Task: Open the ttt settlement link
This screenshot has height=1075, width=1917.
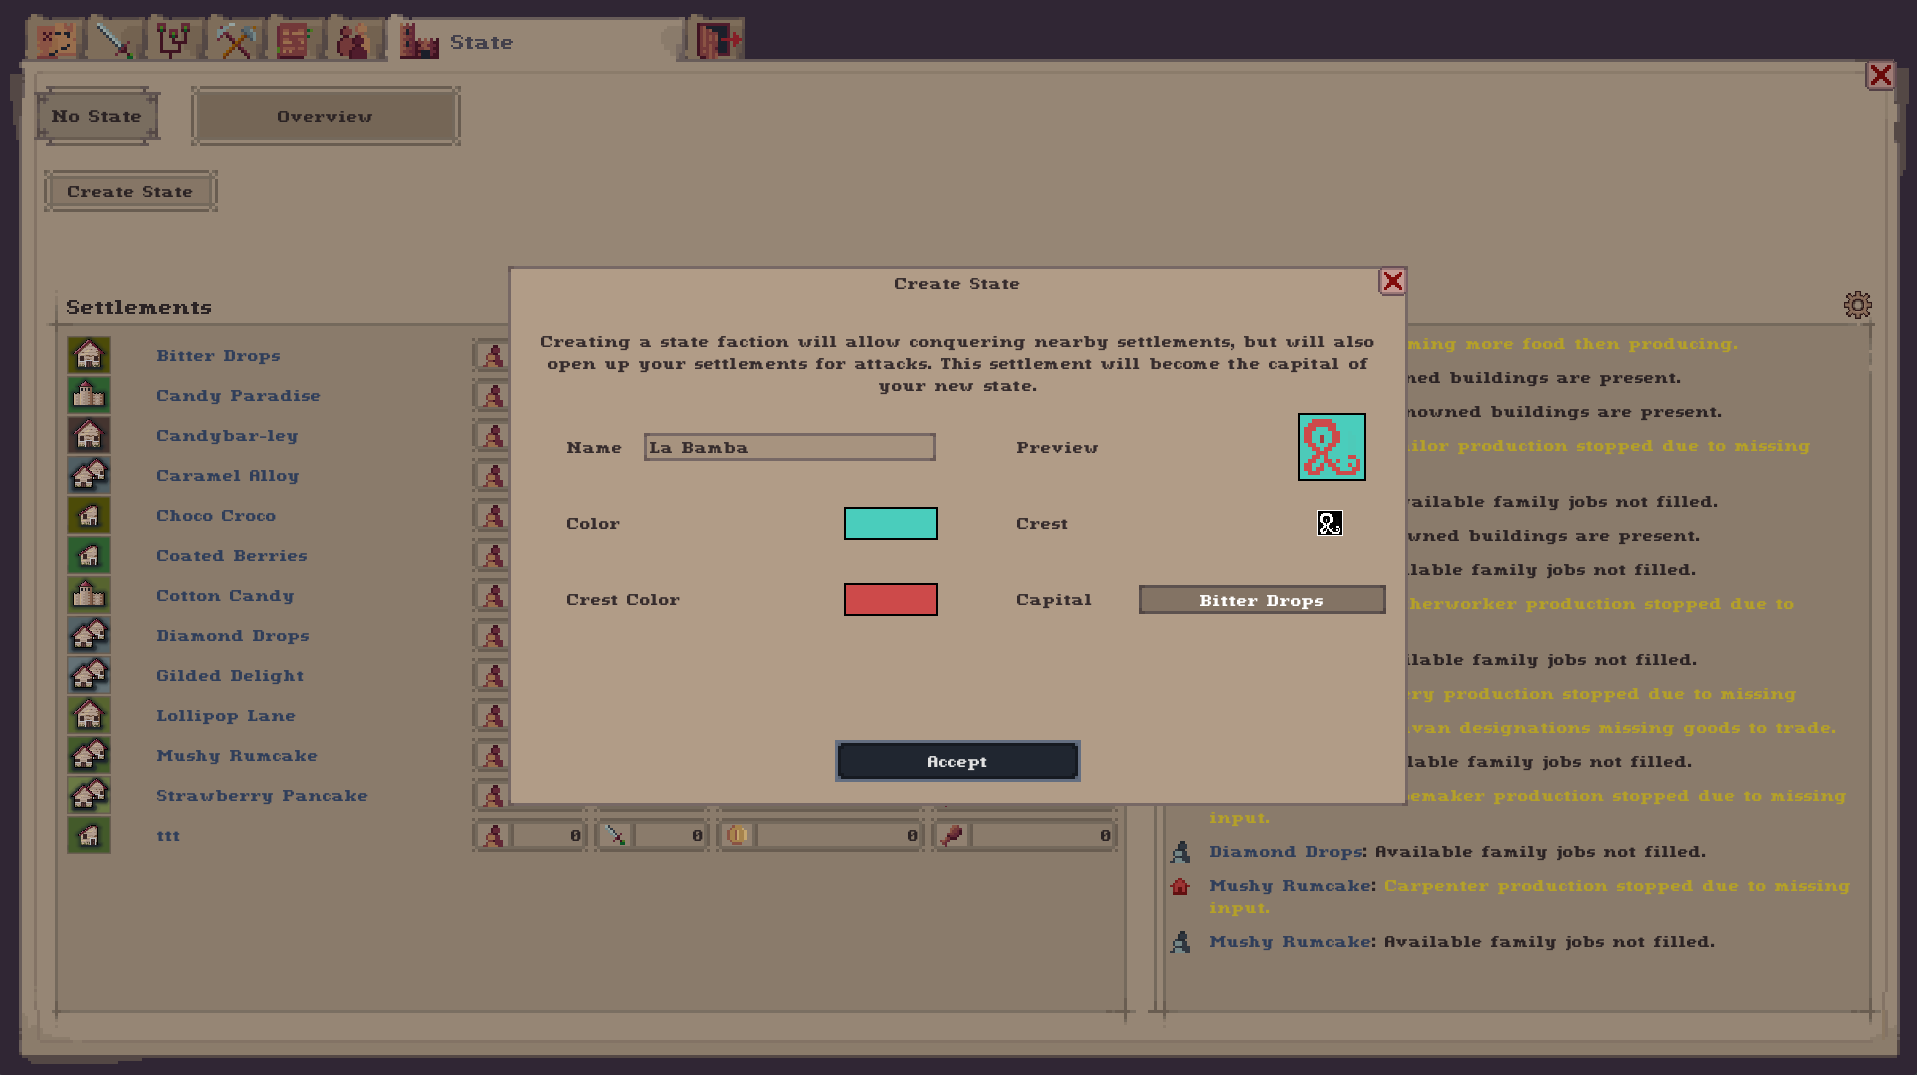Action: click(x=168, y=836)
